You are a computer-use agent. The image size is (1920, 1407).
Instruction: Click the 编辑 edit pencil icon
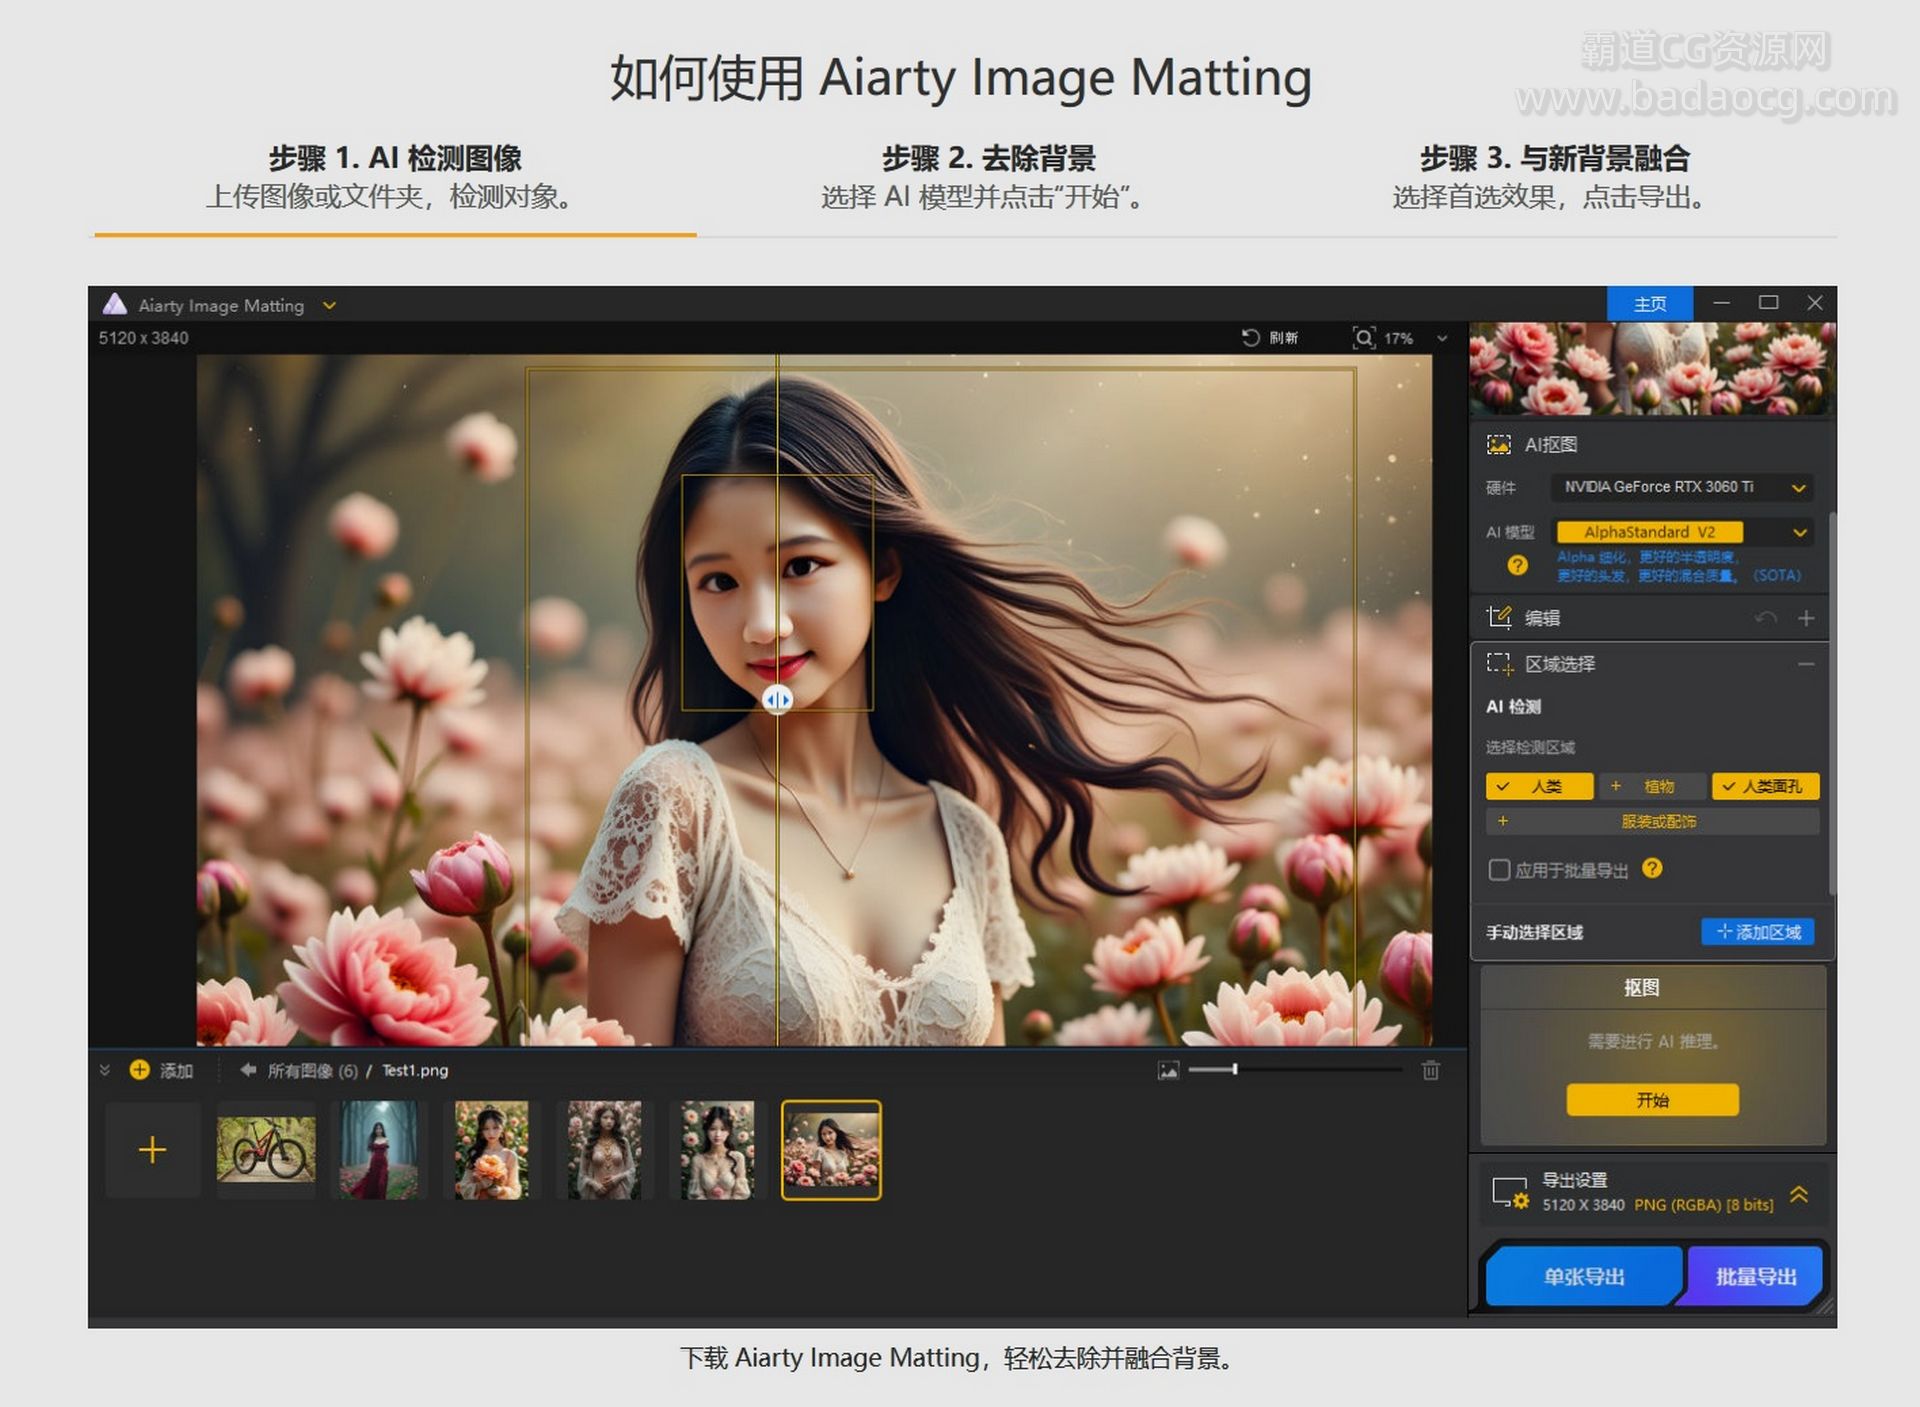point(1498,618)
